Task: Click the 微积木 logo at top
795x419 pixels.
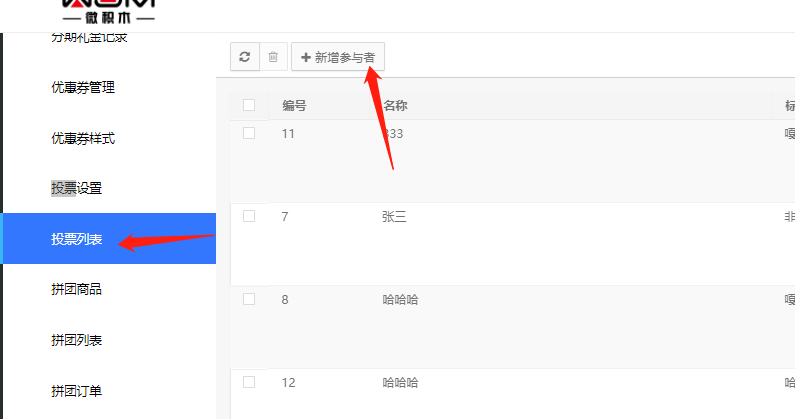Action: point(109,13)
